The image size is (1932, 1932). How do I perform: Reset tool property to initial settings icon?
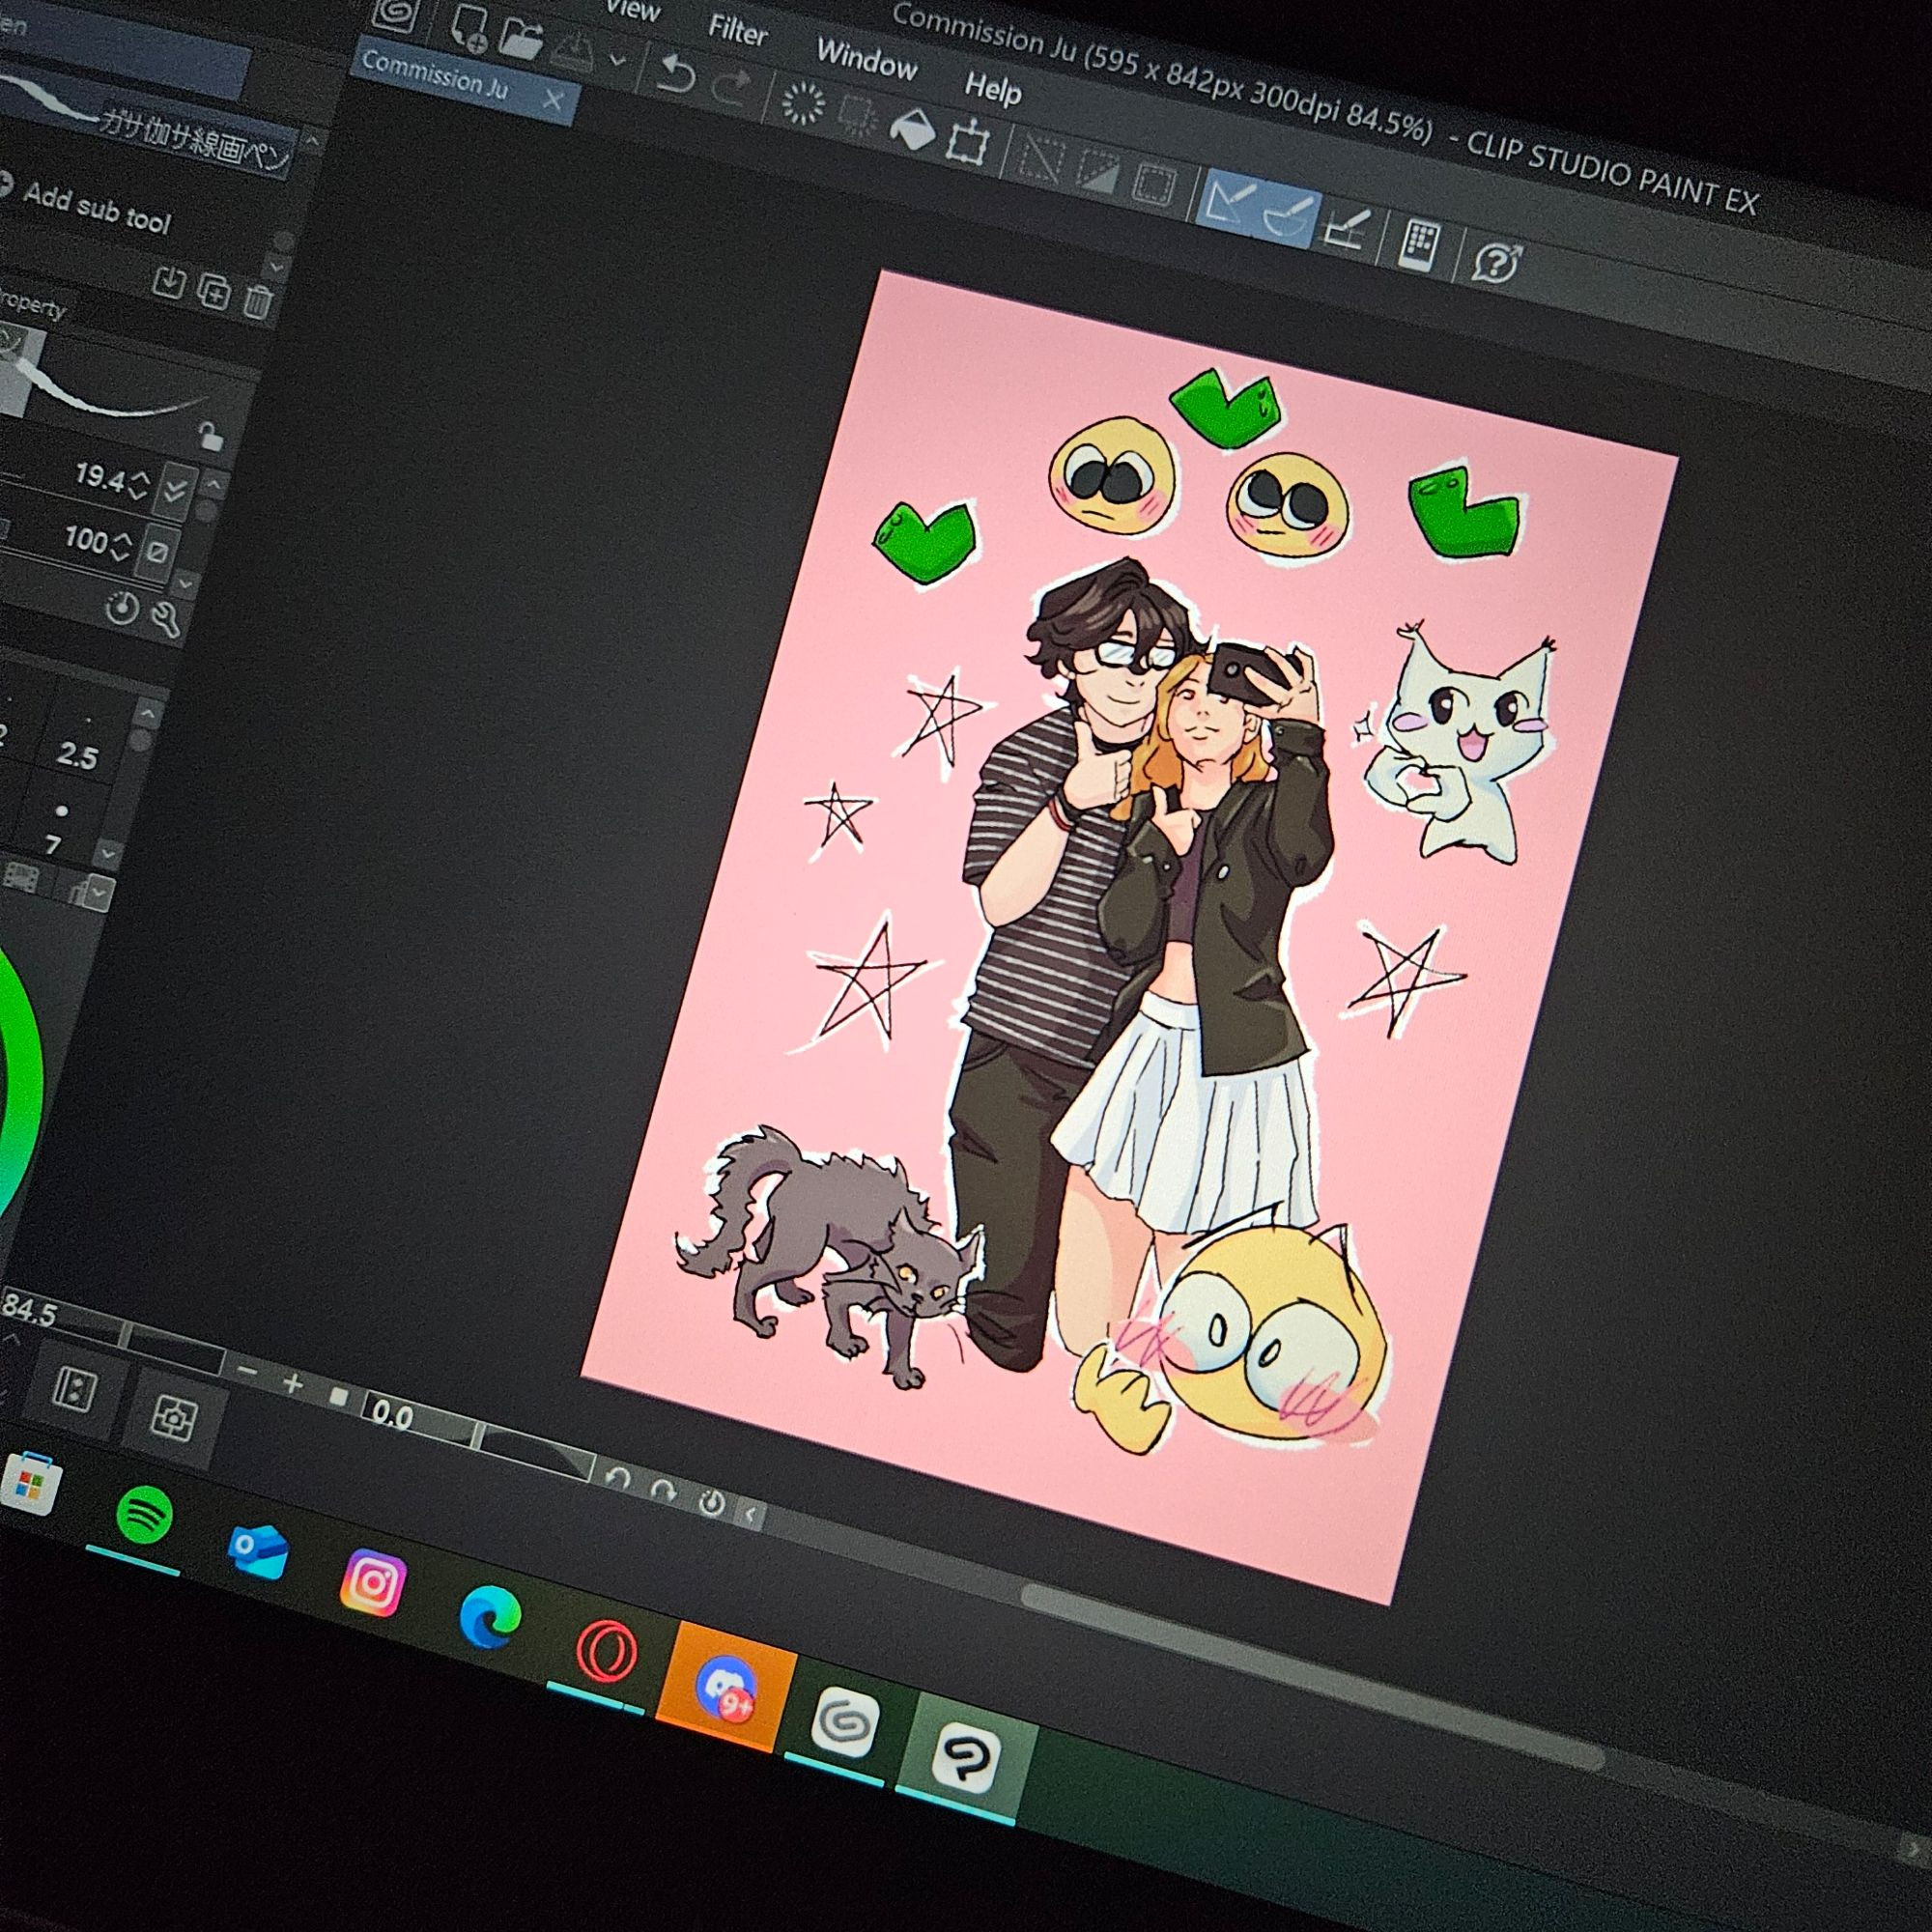click(121, 608)
